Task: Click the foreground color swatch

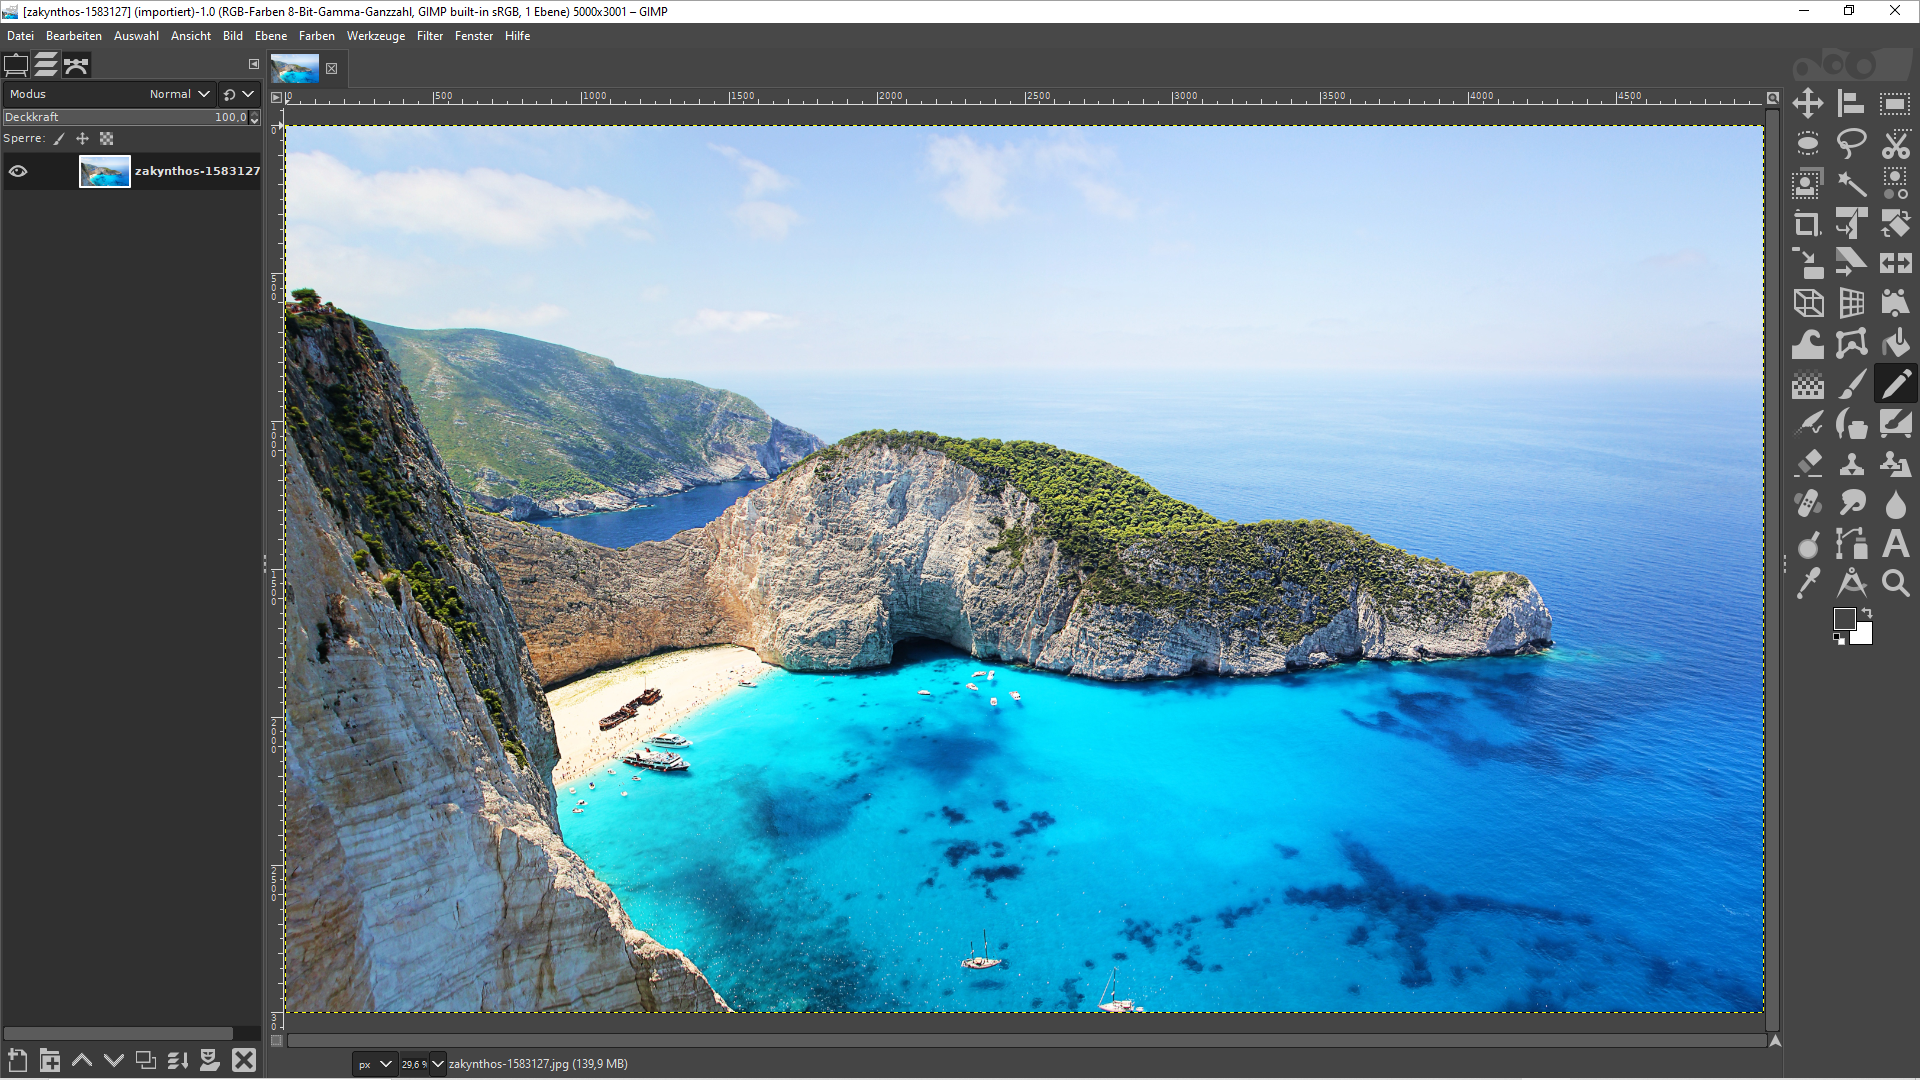Action: (x=1844, y=619)
